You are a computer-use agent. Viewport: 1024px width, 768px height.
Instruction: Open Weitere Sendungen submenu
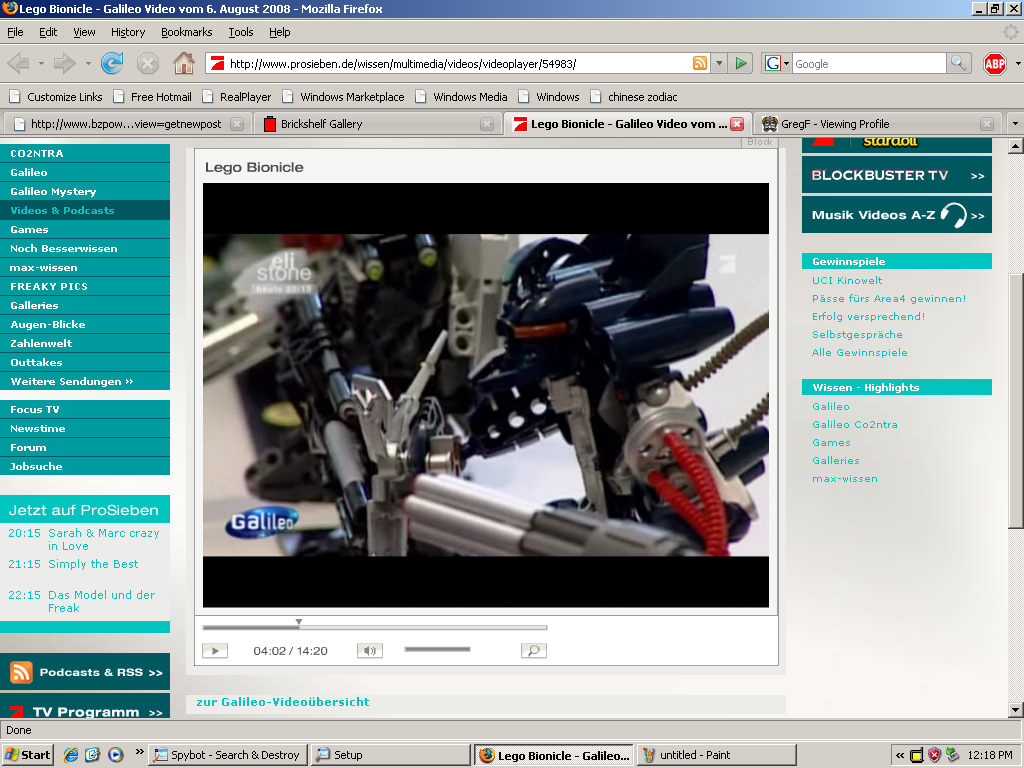pos(85,381)
